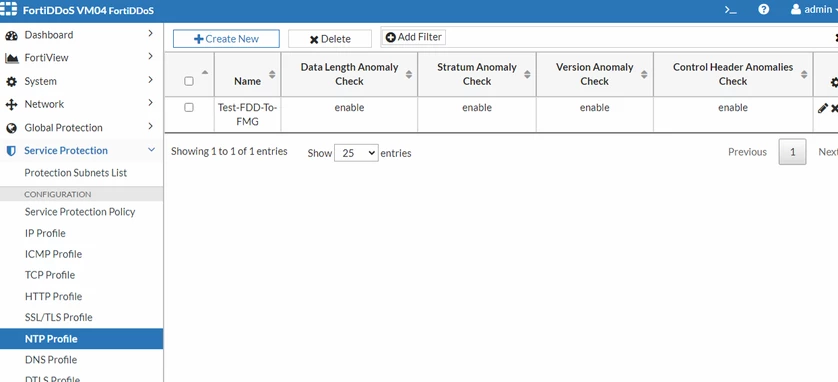
Task: Go to the Previous page
Action: click(747, 152)
